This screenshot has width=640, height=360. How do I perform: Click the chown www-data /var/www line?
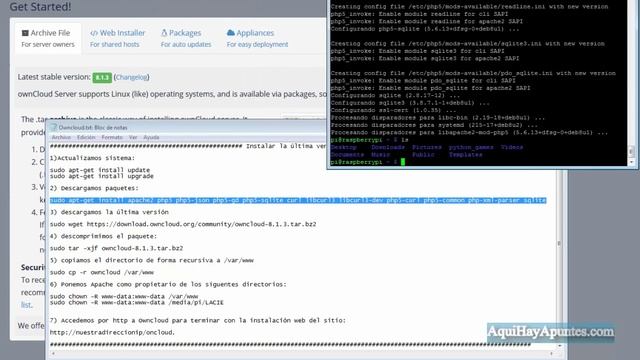pos(124,296)
